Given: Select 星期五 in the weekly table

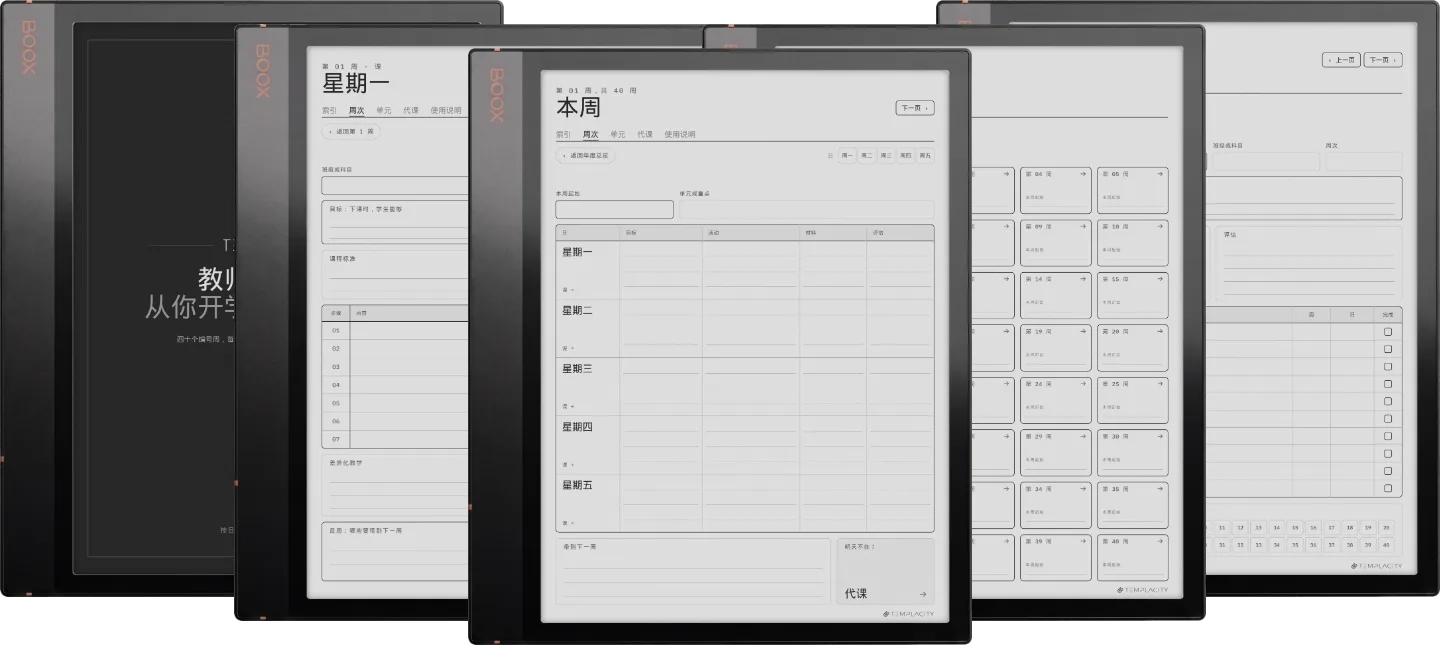Looking at the screenshot, I should coord(577,485).
